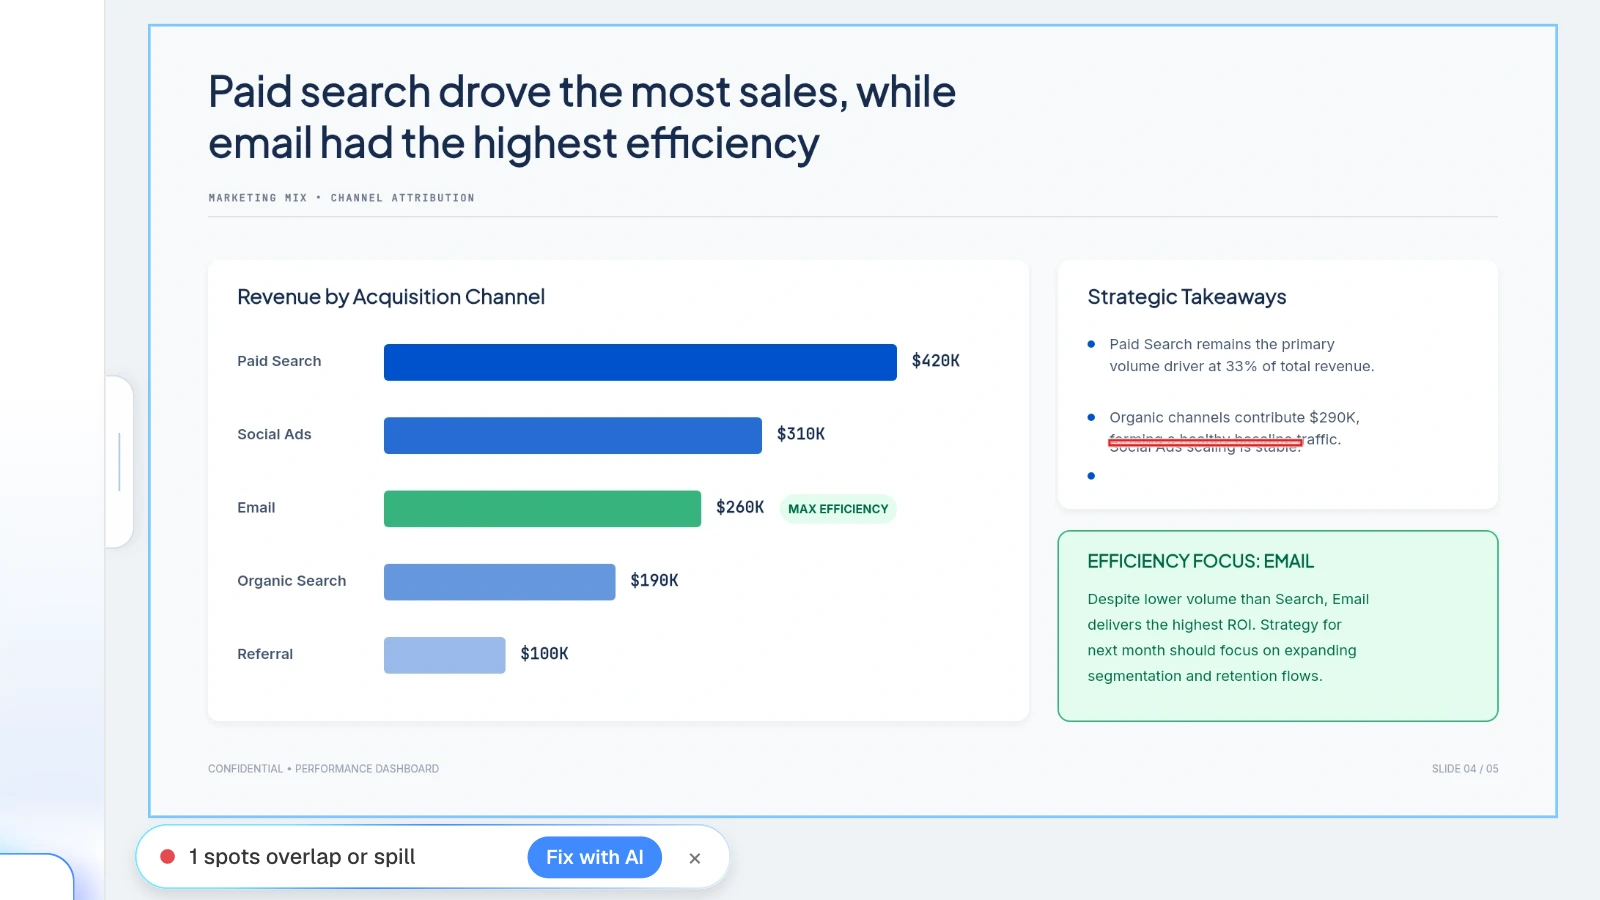Image resolution: width=1600 pixels, height=900 pixels.
Task: Click the red-marked overlapping text spot
Action: [1205, 443]
